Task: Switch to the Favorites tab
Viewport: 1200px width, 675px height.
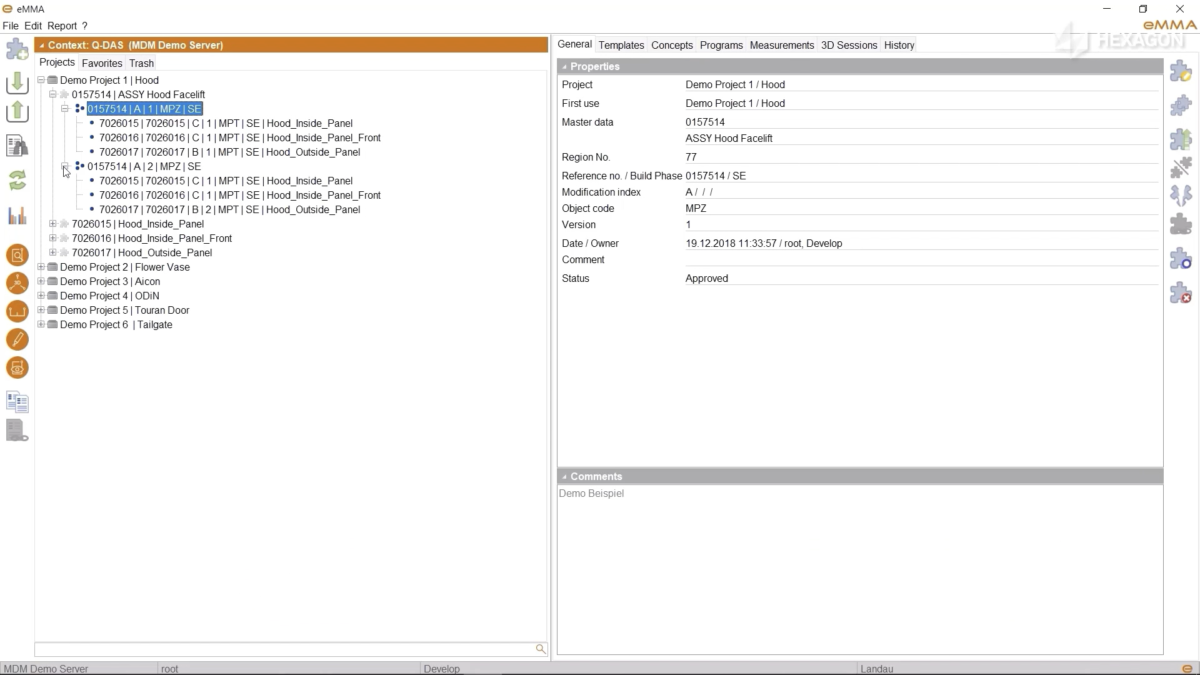Action: point(102,63)
